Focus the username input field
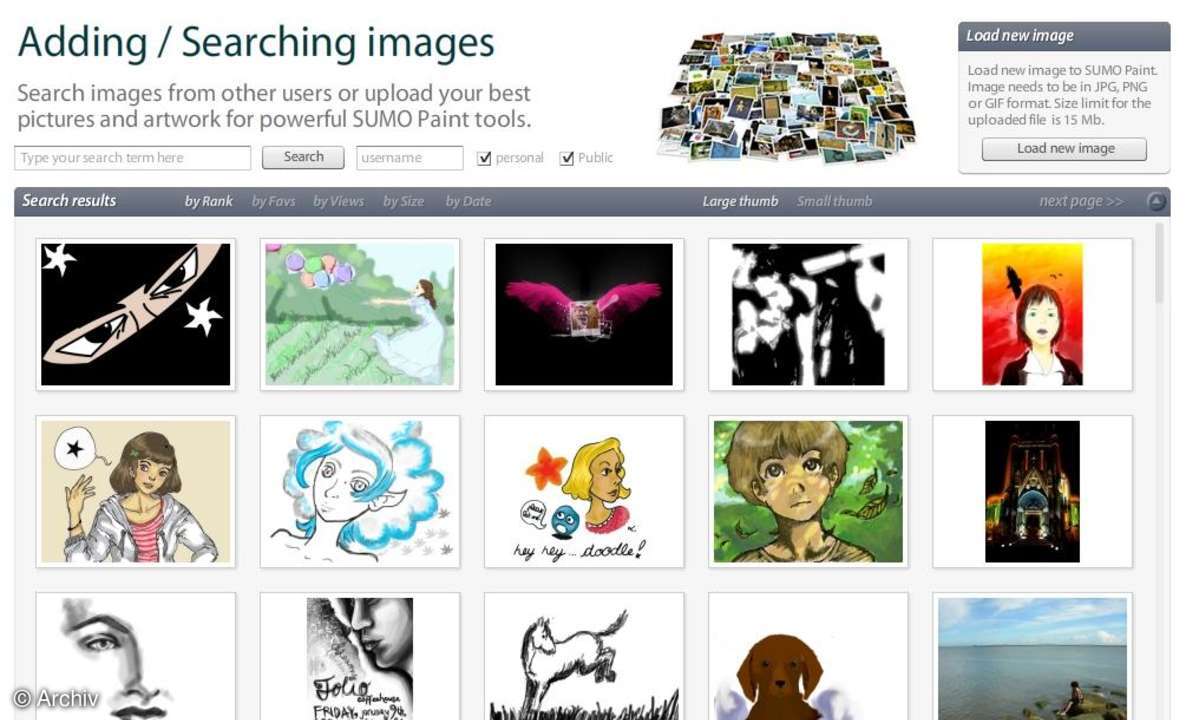1199x720 pixels. (x=410, y=158)
